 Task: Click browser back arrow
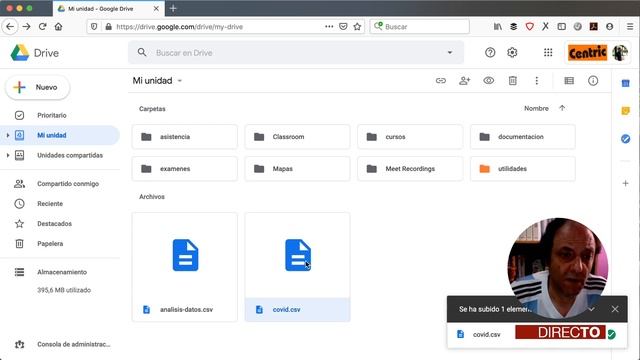coord(10,27)
